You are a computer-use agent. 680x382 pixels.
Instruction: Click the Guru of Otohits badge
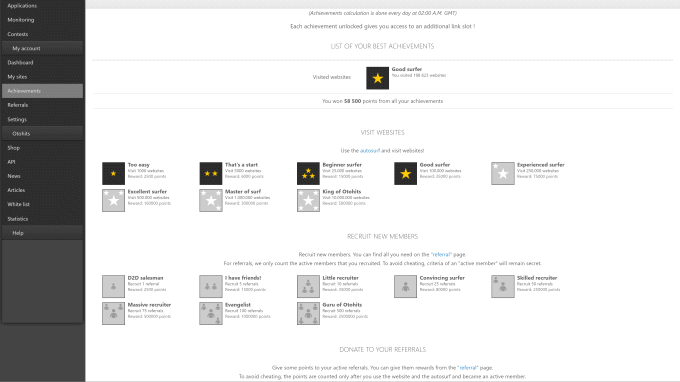[308, 313]
